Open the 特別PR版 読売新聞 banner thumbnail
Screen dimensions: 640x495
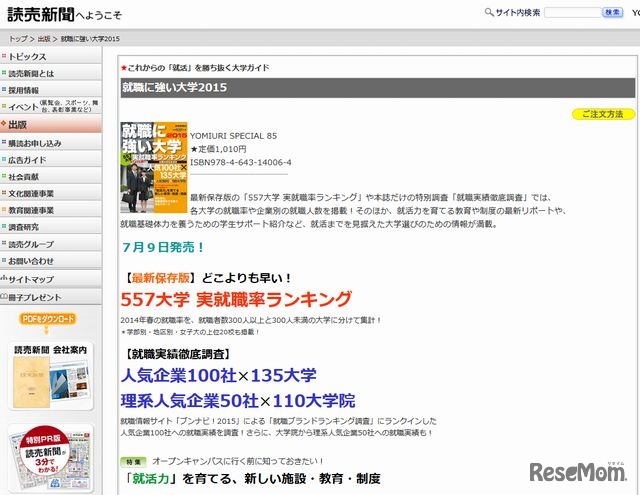51,458
